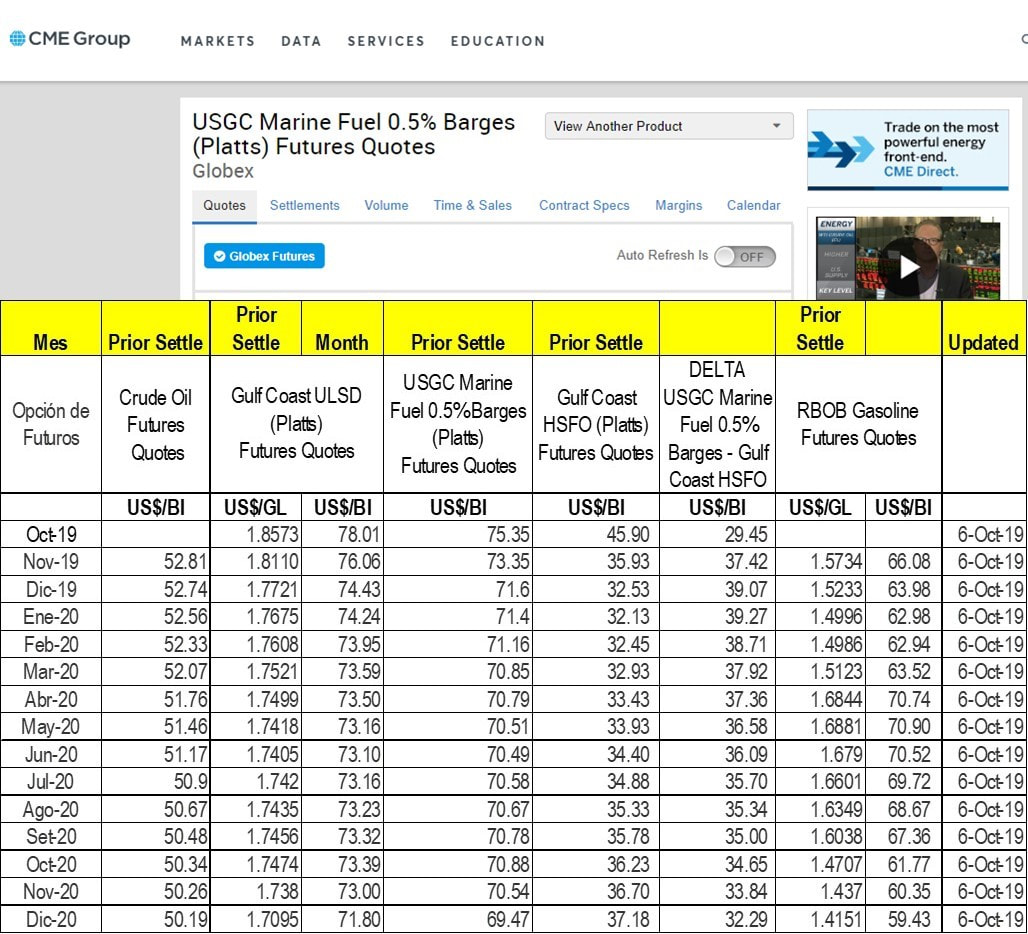Open the SERVICES menu
The width and height of the screenshot is (1028, 934).
tap(386, 41)
